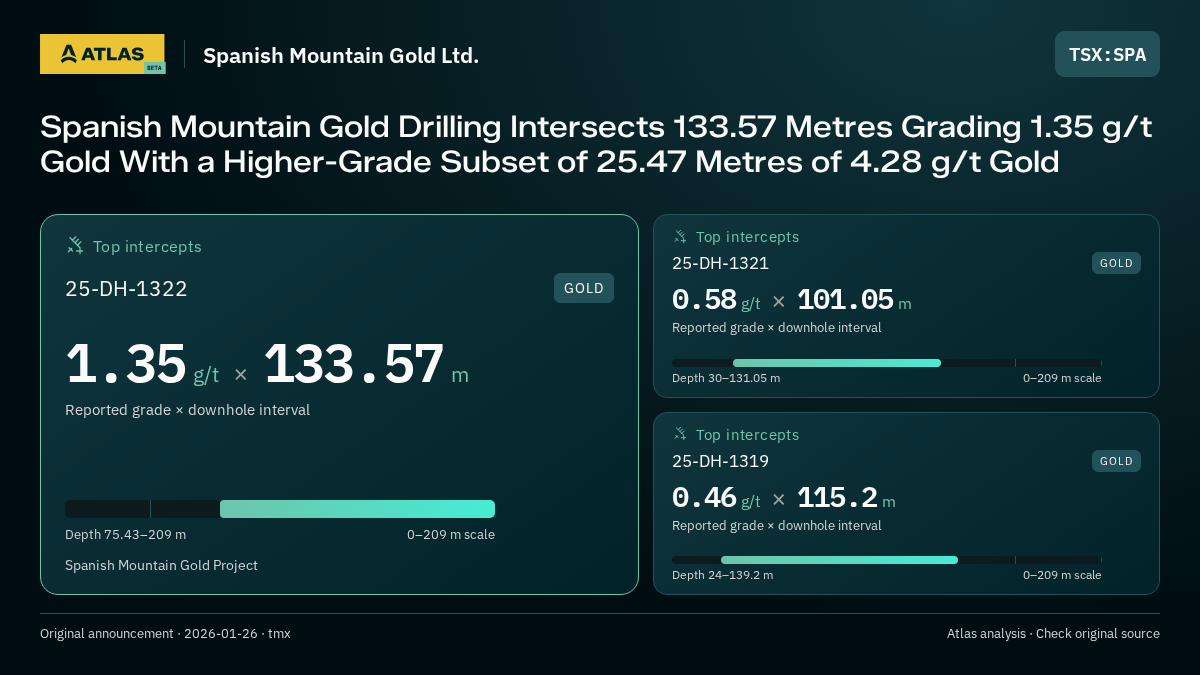Click the hole ID 25-DH-1319
This screenshot has width=1200, height=675.
click(x=720, y=461)
